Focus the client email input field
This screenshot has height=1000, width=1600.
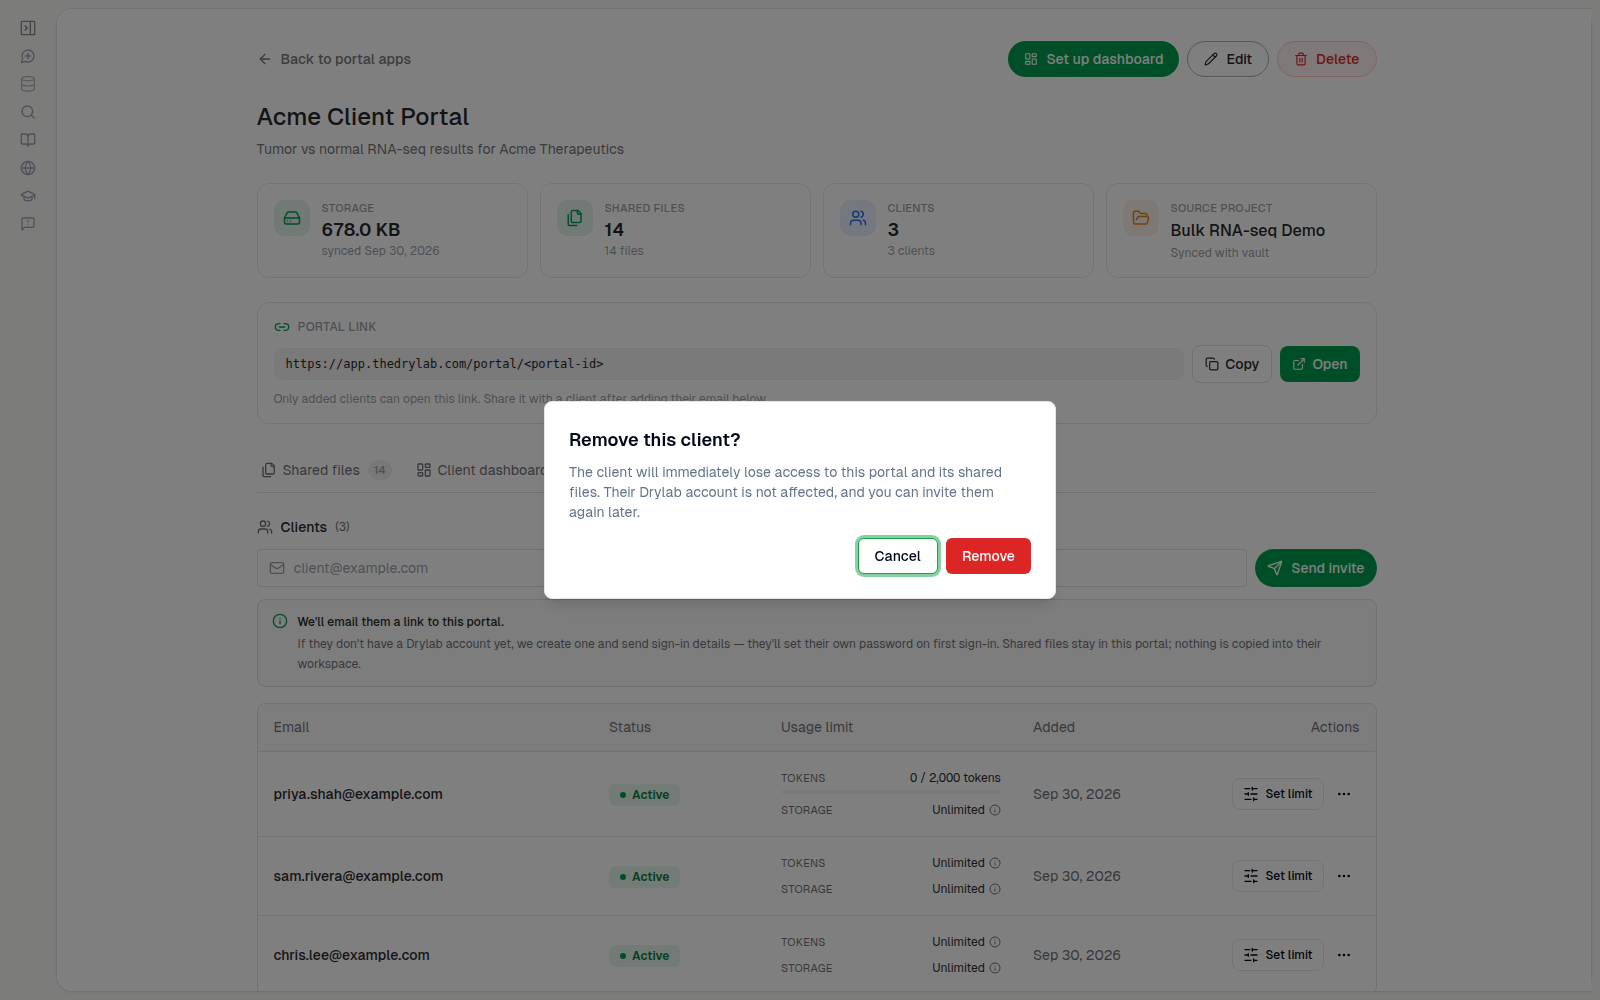pos(752,568)
